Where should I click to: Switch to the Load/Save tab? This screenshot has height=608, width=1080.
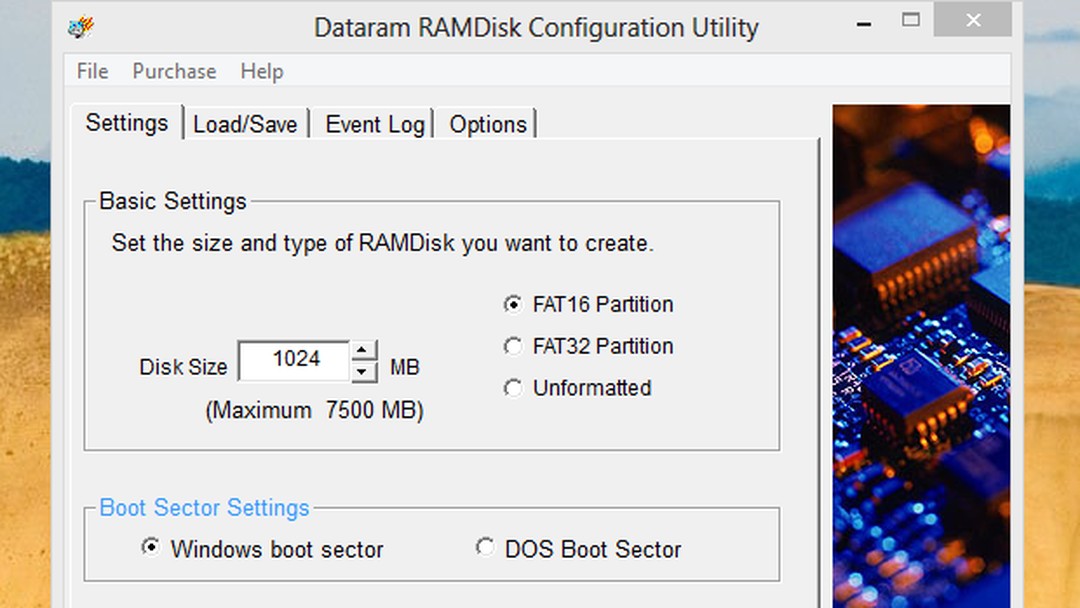(x=245, y=123)
